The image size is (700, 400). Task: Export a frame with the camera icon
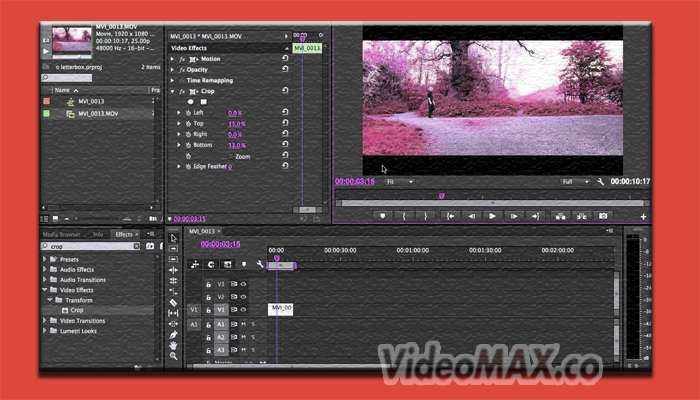click(603, 216)
